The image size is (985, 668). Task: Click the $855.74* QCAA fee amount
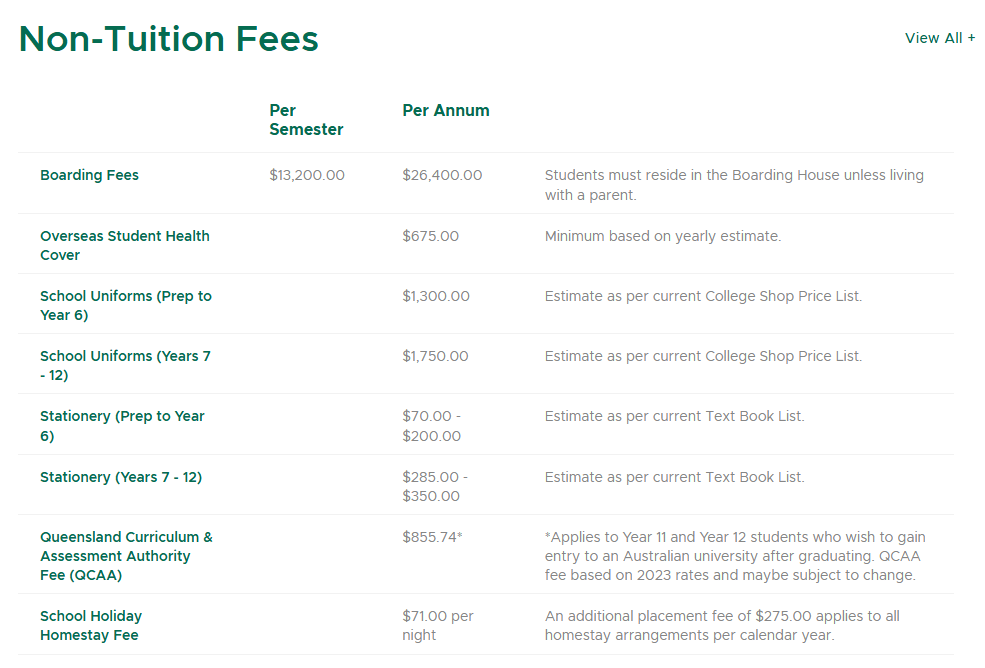[432, 537]
